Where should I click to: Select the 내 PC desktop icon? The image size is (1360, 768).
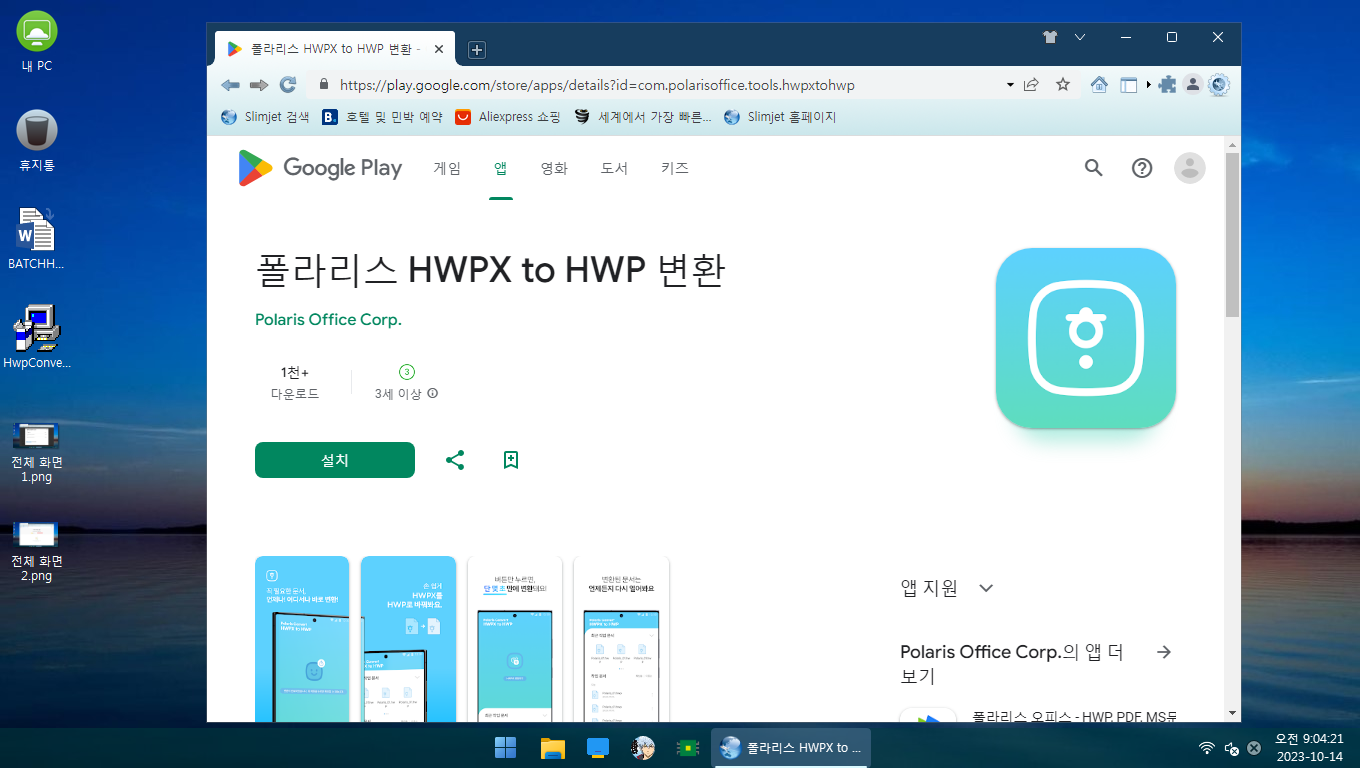(37, 41)
